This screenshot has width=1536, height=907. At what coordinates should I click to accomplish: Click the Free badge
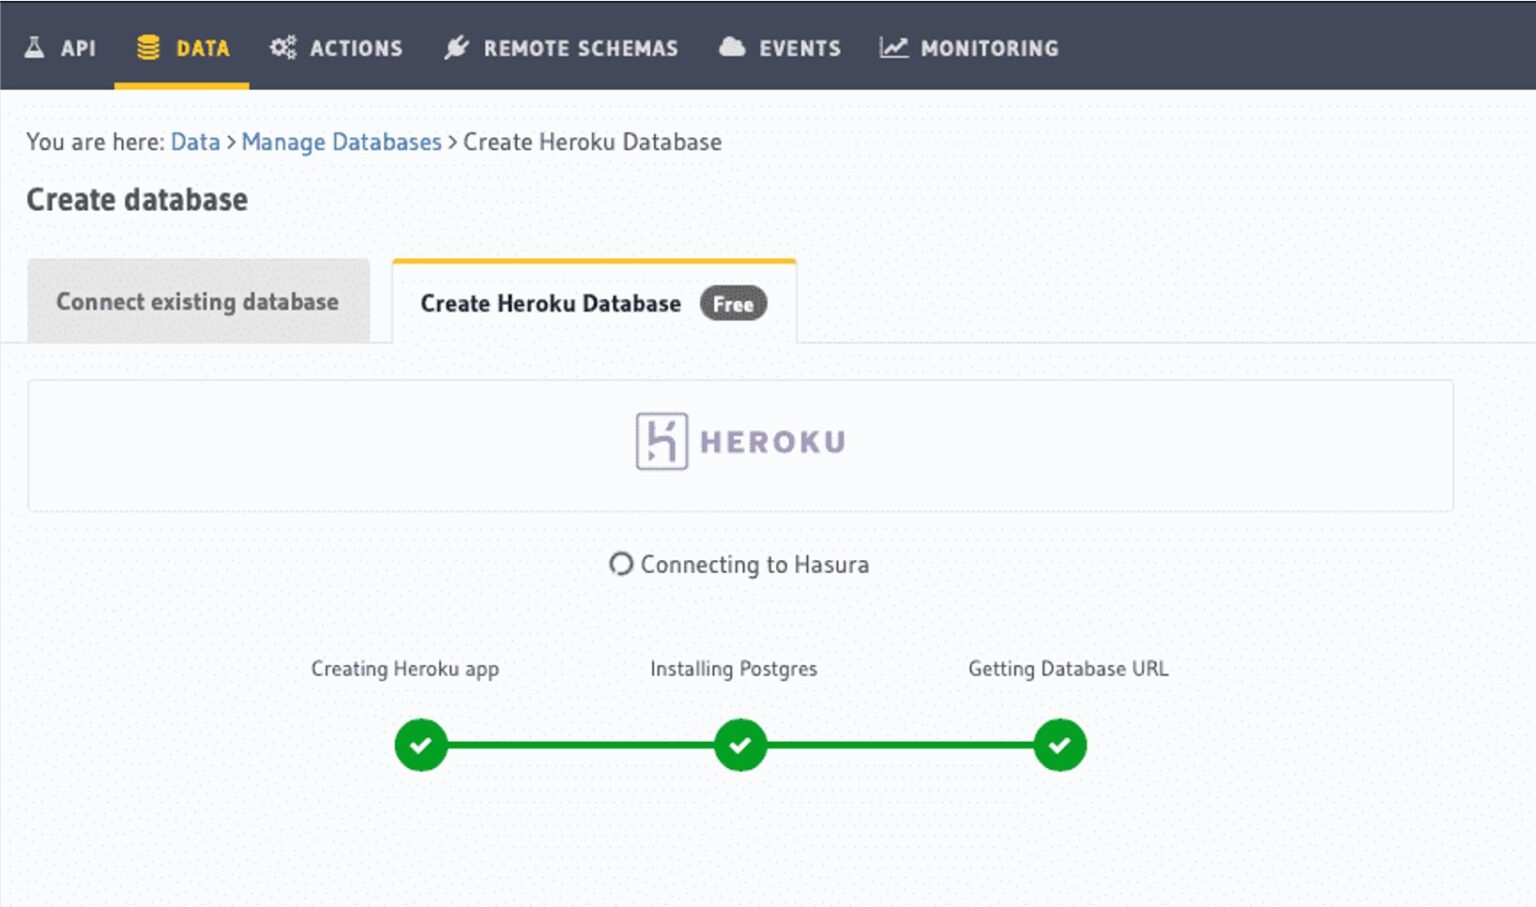733,304
